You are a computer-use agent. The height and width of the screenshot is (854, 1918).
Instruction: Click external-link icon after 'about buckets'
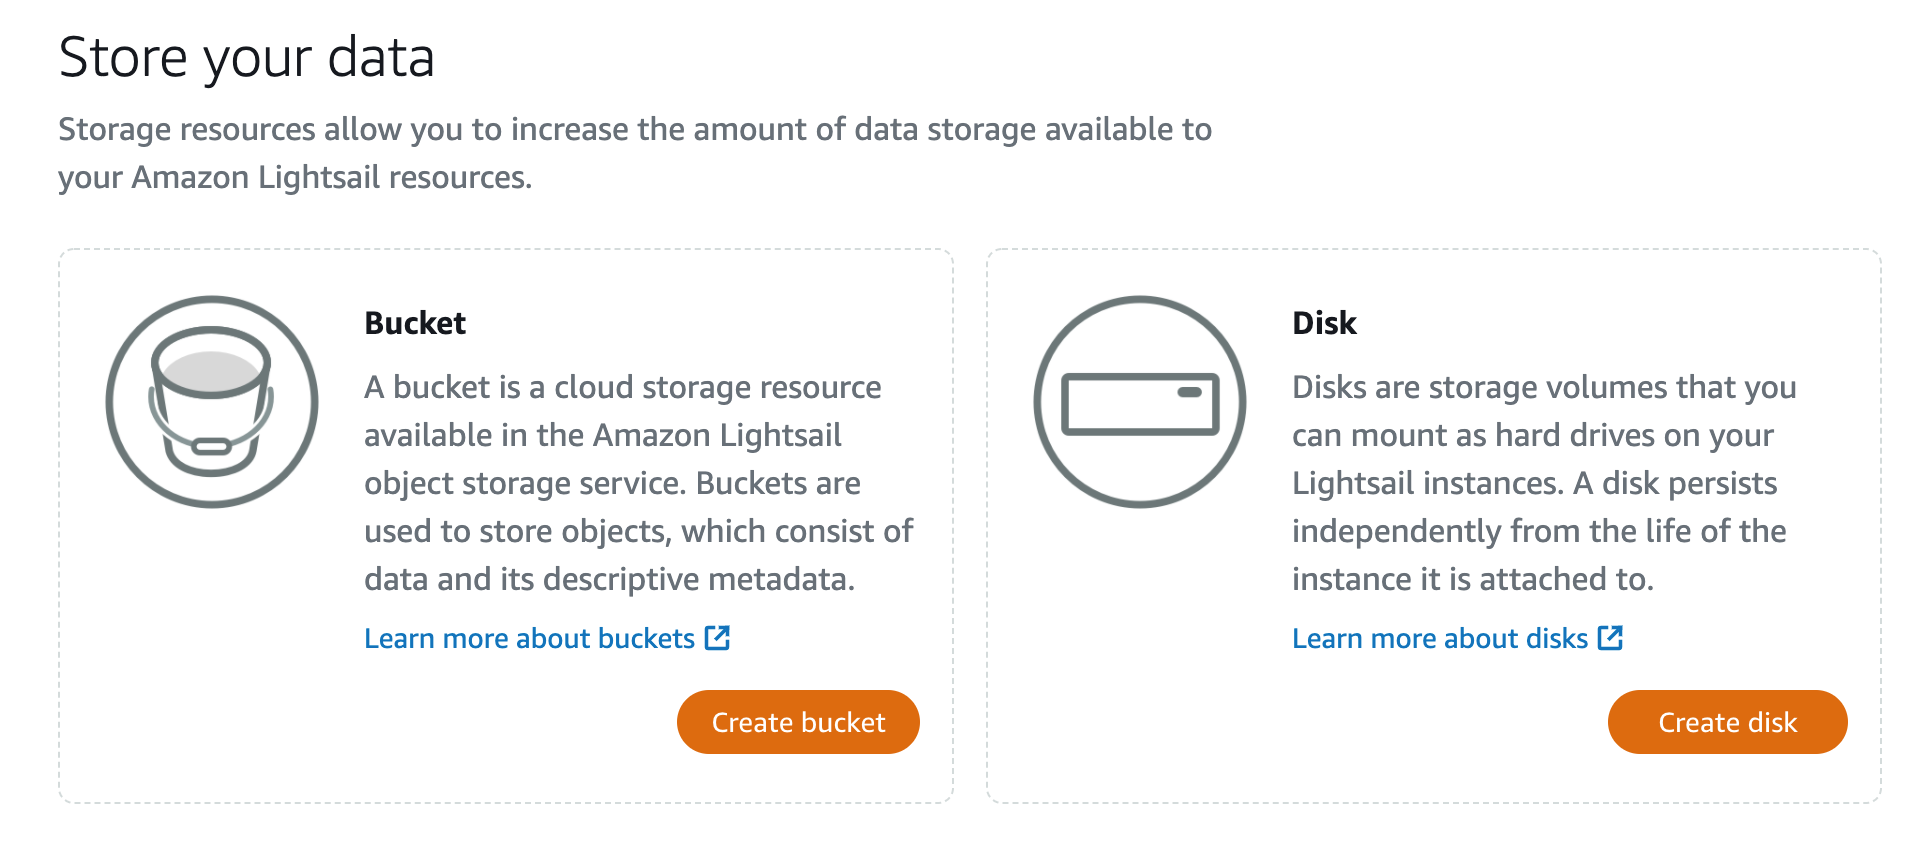[x=718, y=638]
